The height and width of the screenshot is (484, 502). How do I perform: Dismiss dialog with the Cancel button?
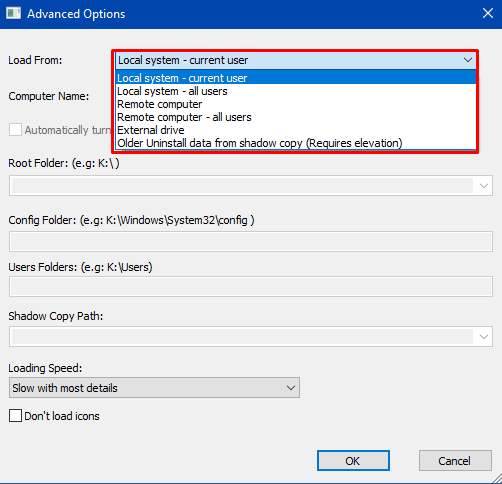tap(455, 461)
